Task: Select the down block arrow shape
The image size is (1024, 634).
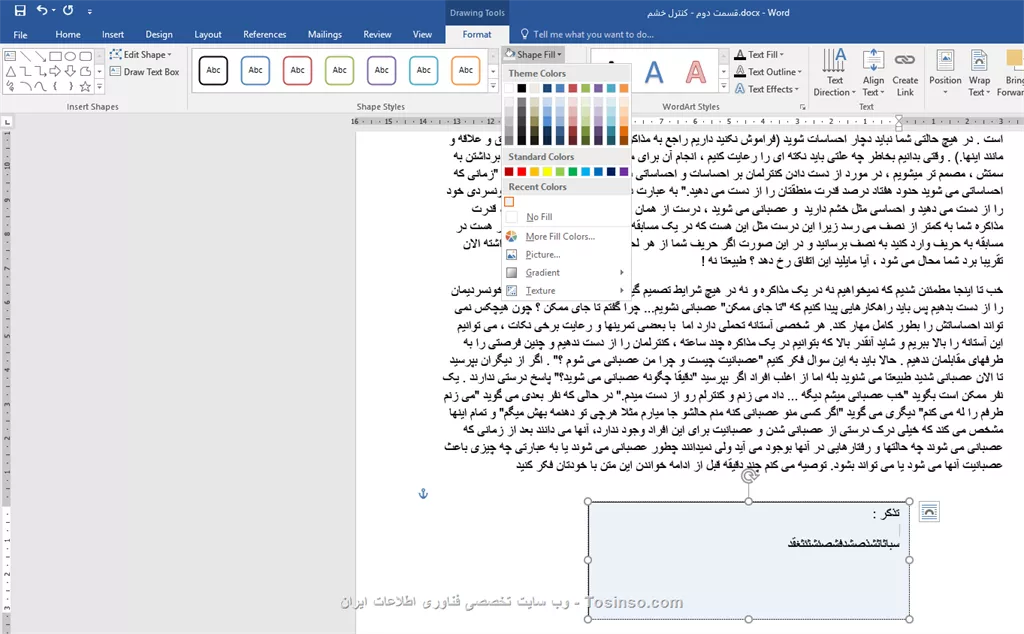Action: (x=71, y=71)
